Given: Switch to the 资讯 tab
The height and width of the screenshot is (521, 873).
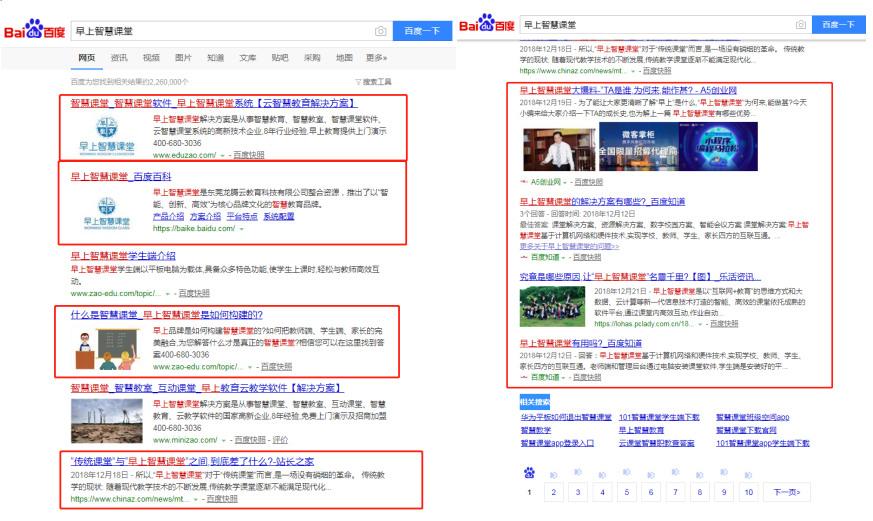Looking at the screenshot, I should click(119, 57).
